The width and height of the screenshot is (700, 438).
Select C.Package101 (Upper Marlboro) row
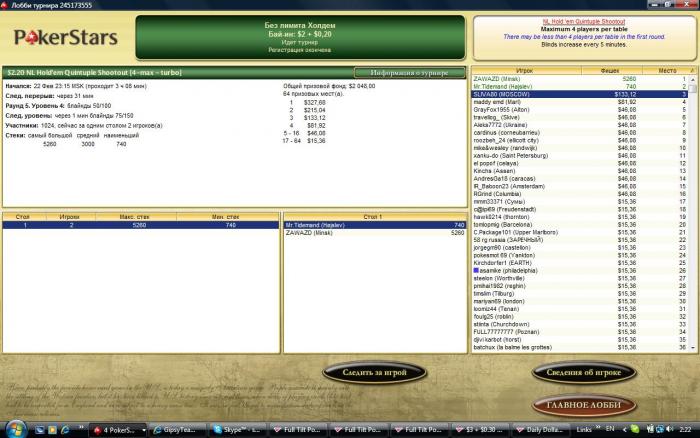pyautogui.click(x=579, y=232)
